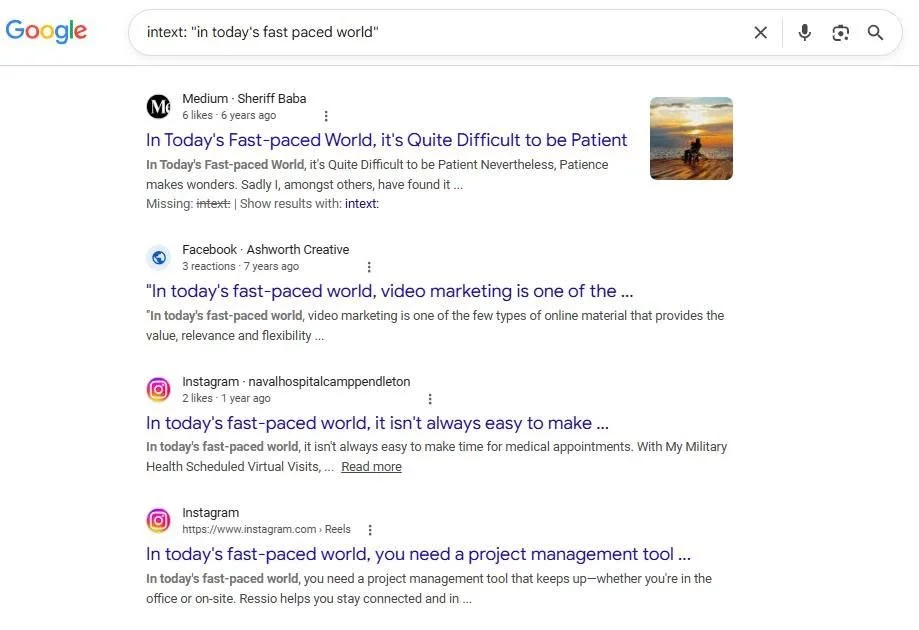Click the Instagram Reels result favicon

158,520
